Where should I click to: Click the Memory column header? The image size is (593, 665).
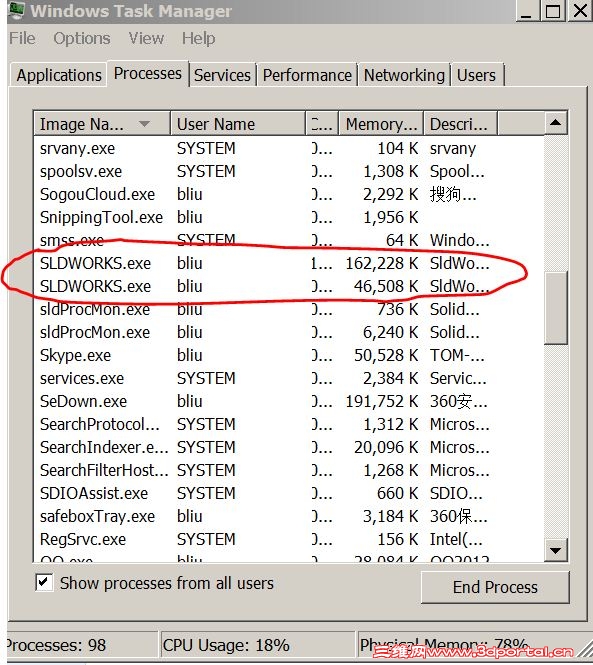381,124
